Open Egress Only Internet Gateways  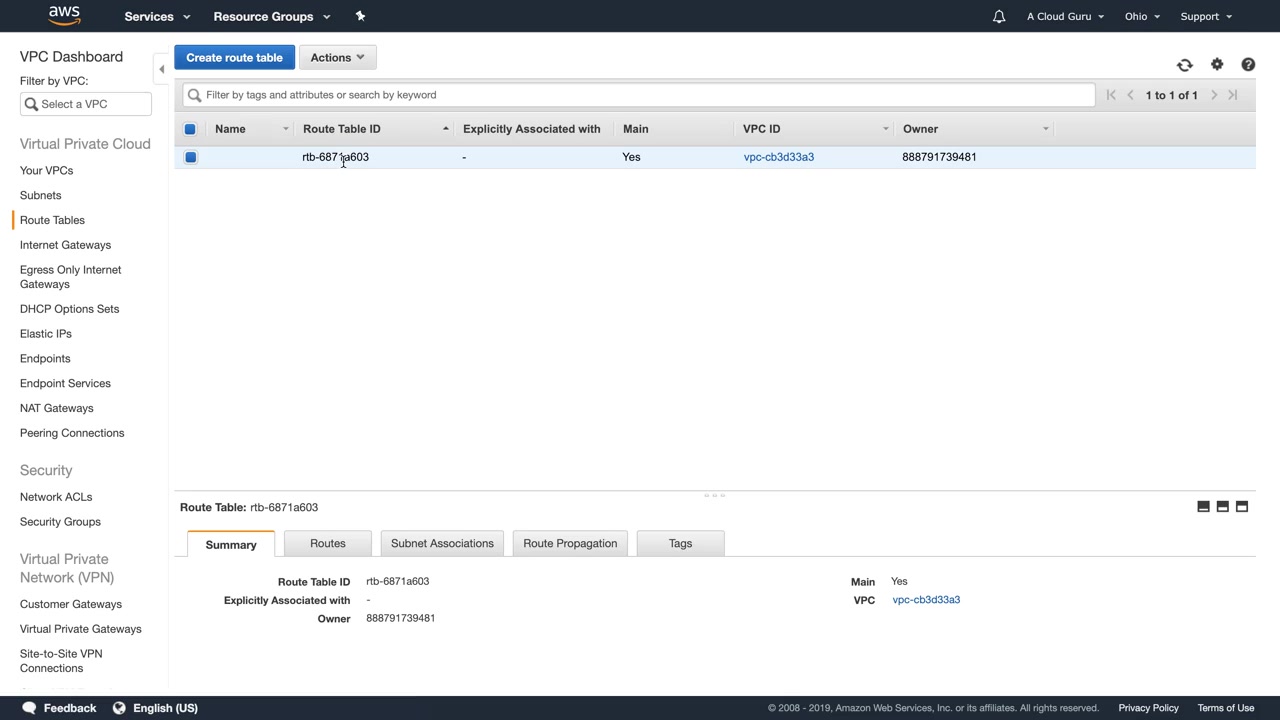click(x=70, y=277)
